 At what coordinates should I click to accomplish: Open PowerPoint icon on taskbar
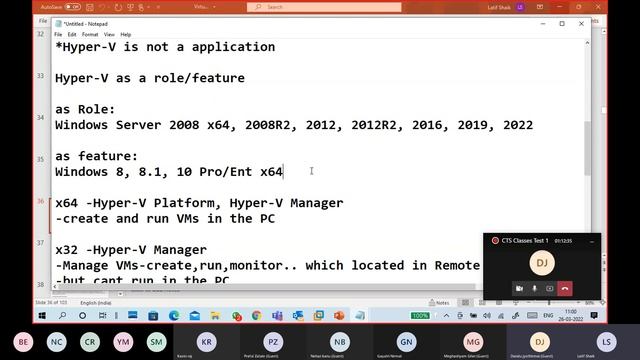(x=339, y=316)
